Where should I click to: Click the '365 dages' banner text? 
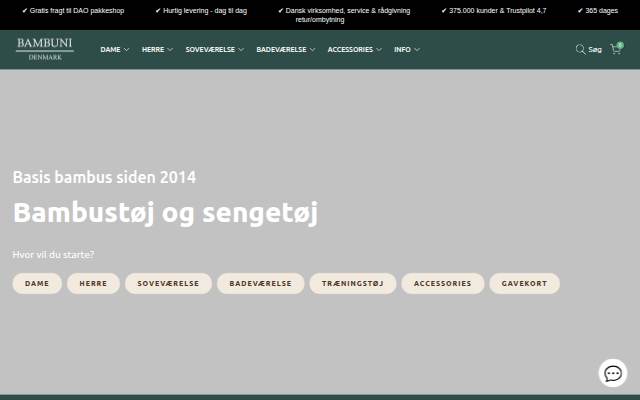pyautogui.click(x=598, y=11)
